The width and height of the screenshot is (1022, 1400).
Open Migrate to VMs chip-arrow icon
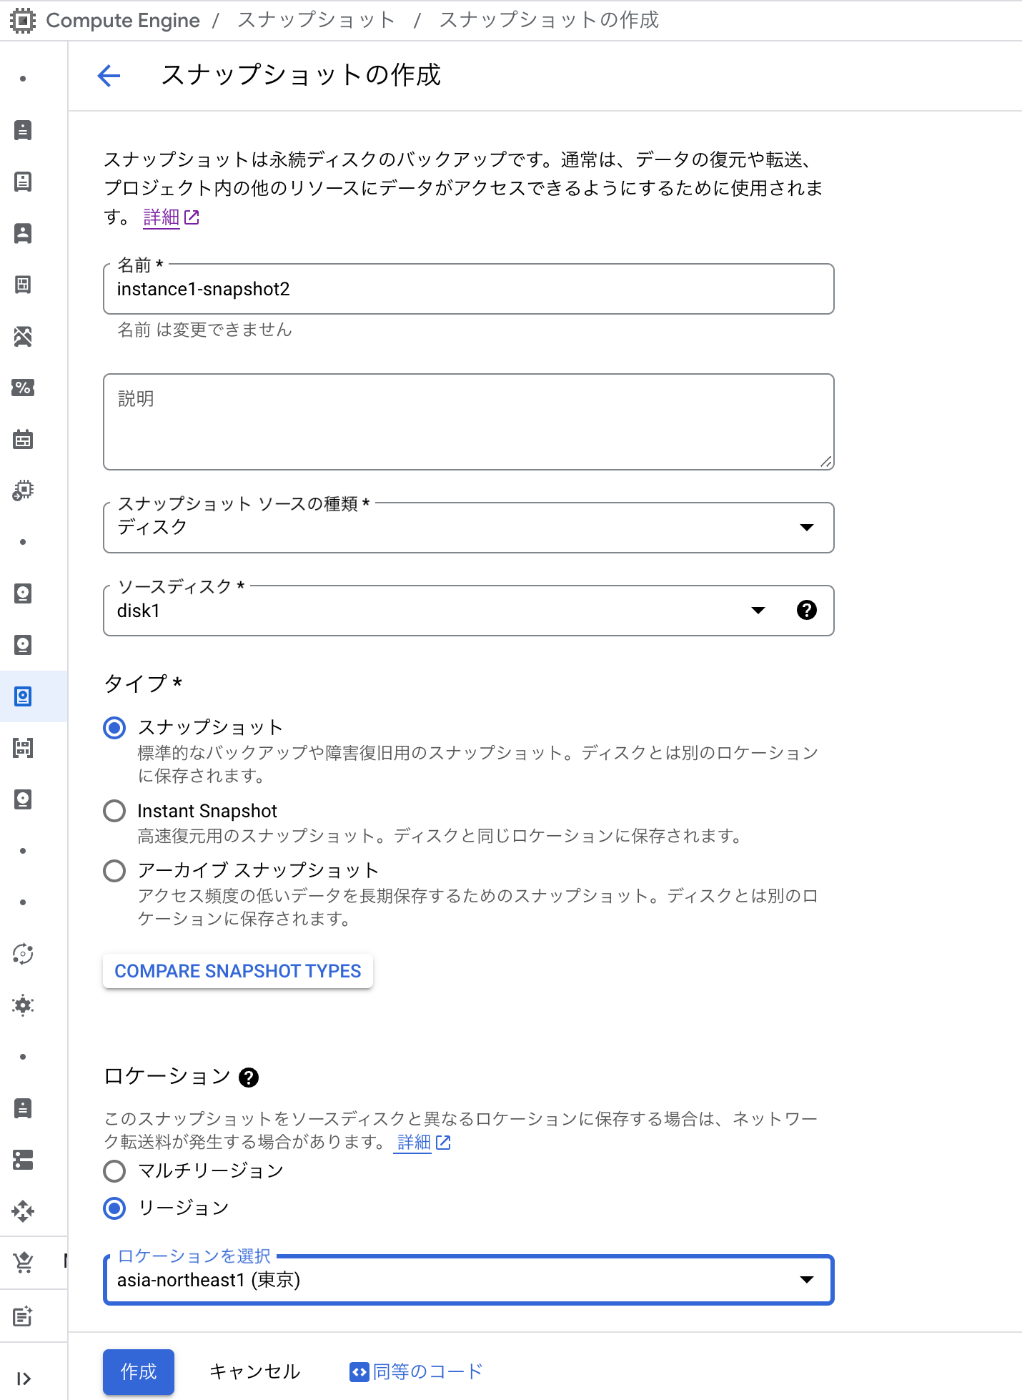[x=23, y=490]
